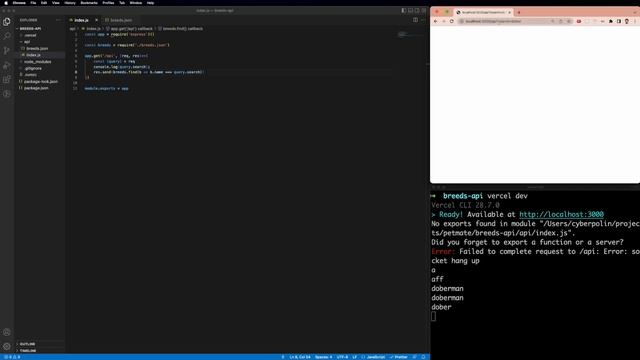This screenshot has height=360, width=640.
Task: Click the Prettier status bar item
Action: (398, 357)
